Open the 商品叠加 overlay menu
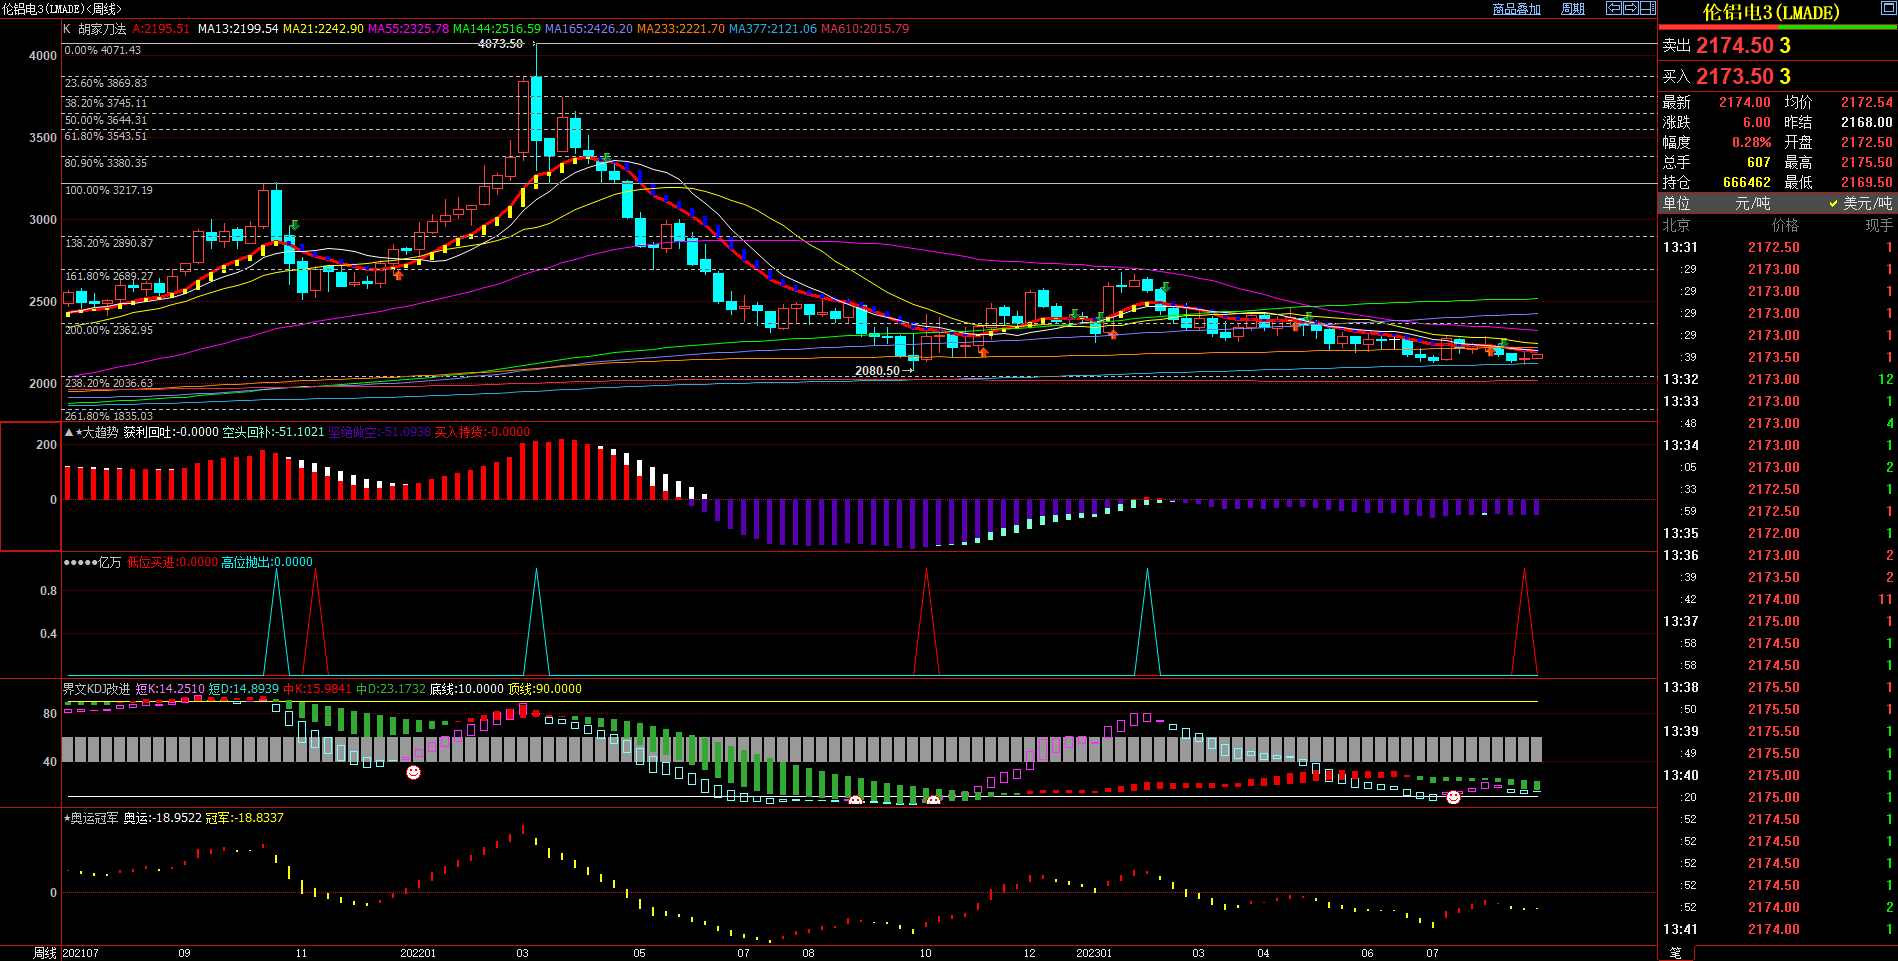This screenshot has width=1898, height=961. tap(1516, 9)
